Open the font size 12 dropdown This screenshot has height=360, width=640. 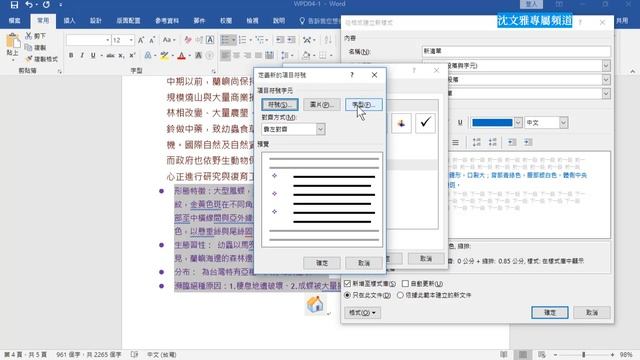click(x=131, y=40)
